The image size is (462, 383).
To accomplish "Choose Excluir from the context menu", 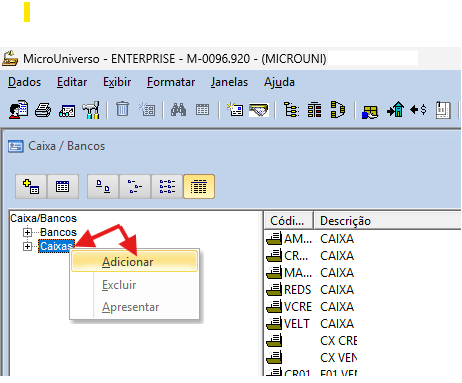I will tap(135, 285).
